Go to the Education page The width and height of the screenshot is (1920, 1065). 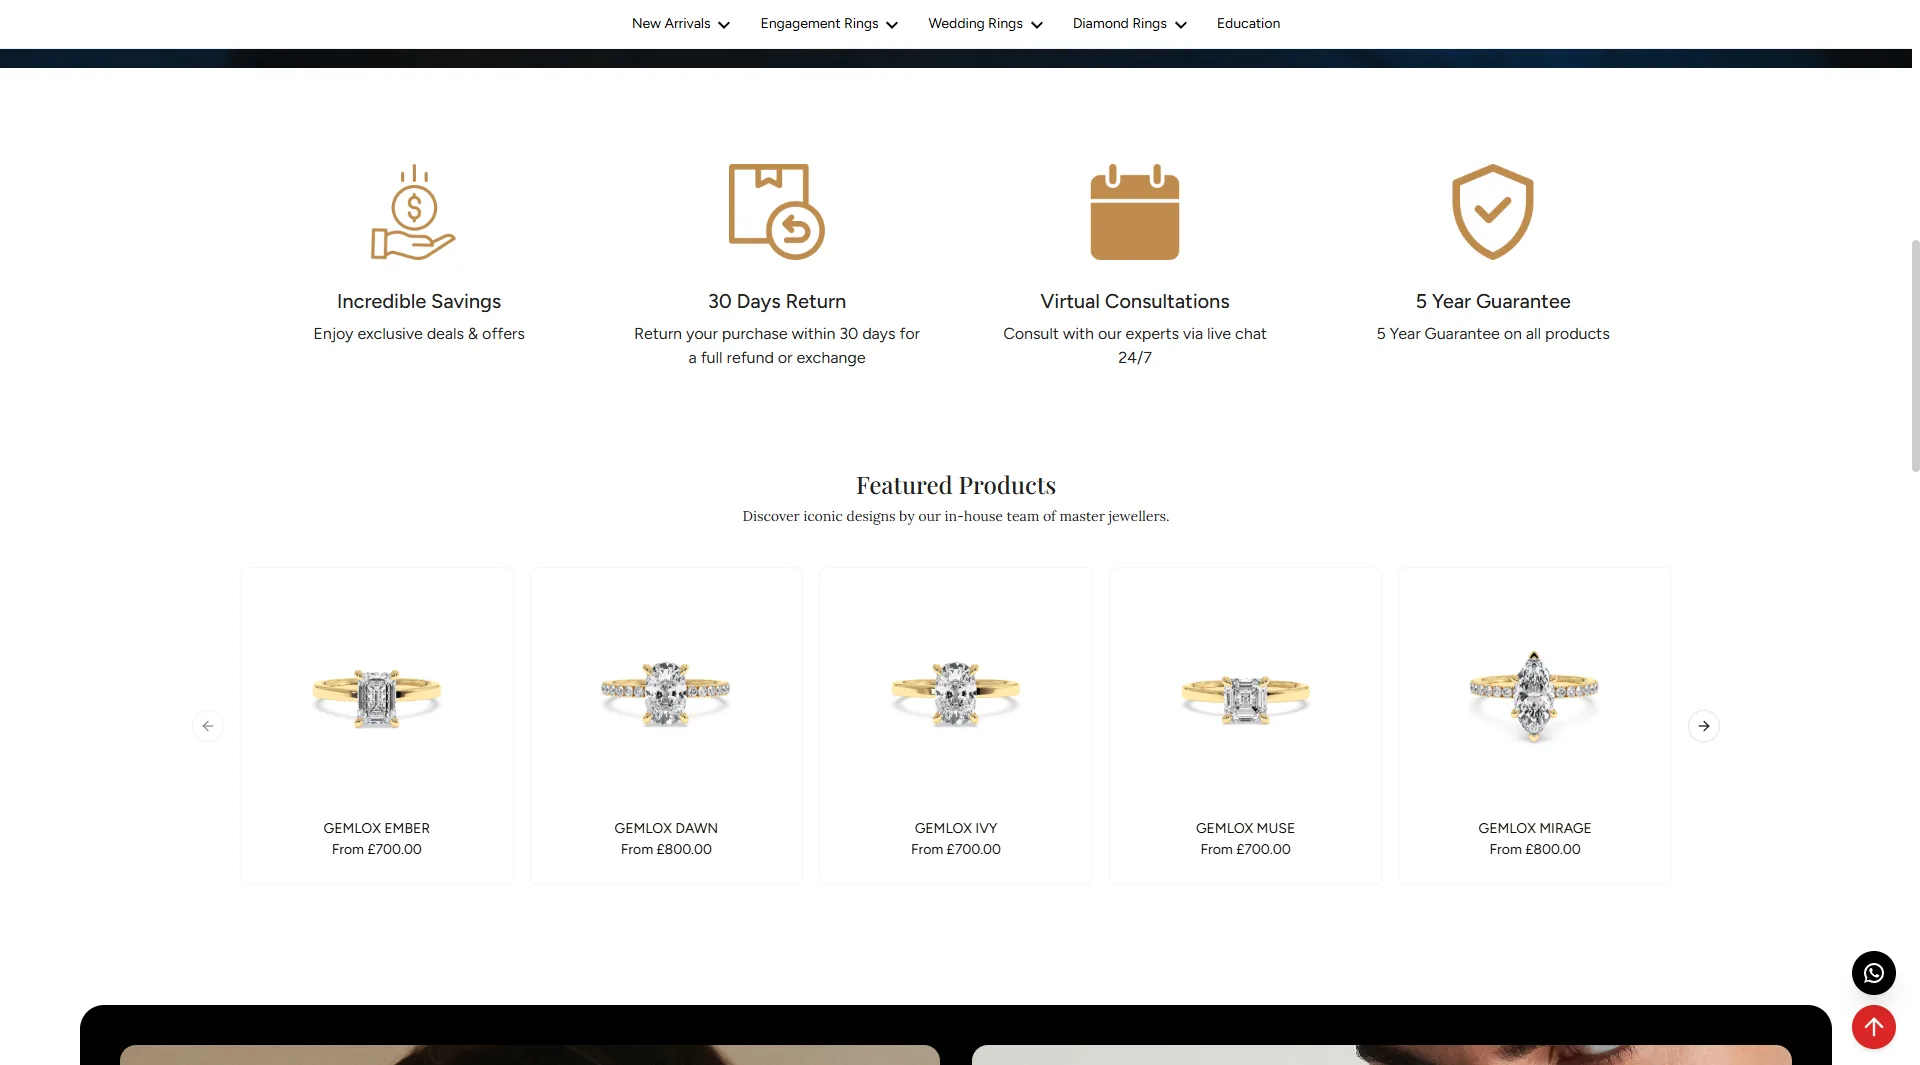[1248, 24]
